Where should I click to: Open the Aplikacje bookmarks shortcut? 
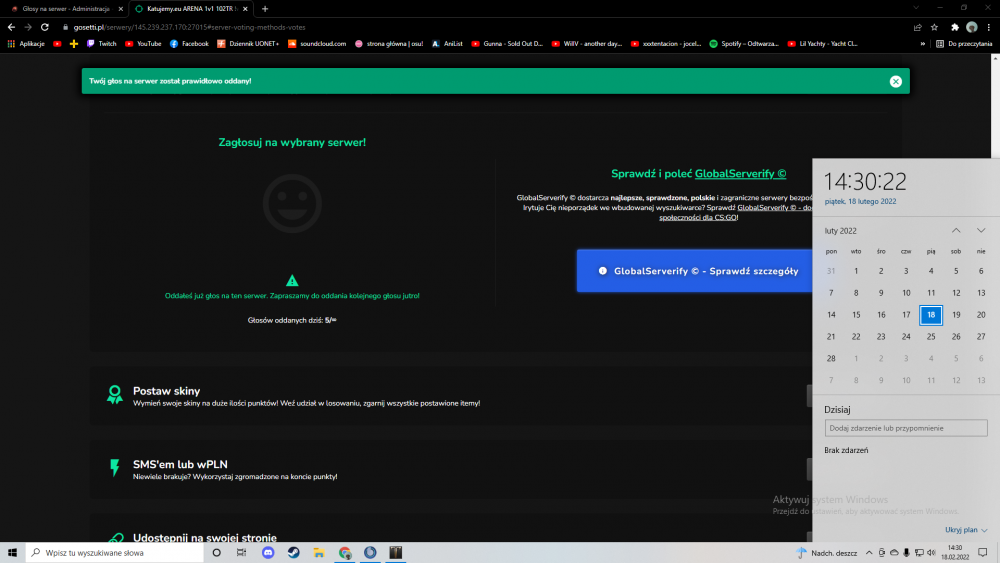point(26,44)
